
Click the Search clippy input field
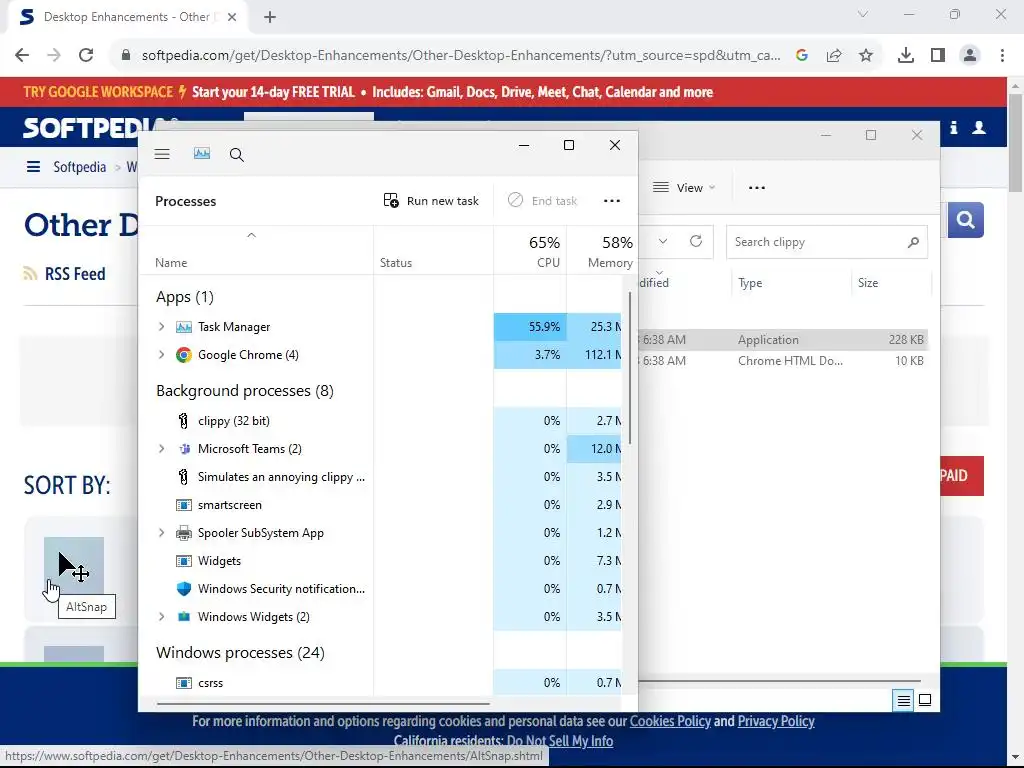[827, 242]
